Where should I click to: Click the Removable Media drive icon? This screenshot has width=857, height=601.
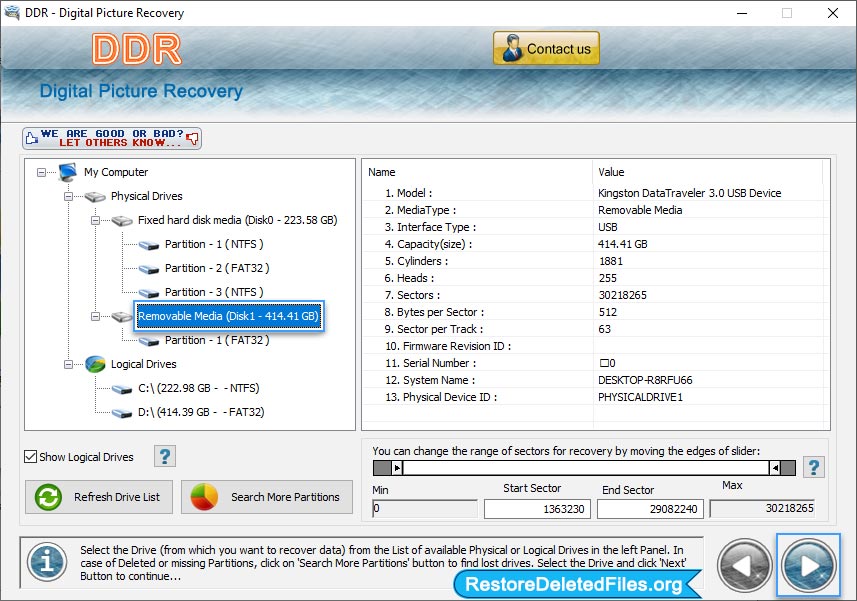(x=122, y=317)
